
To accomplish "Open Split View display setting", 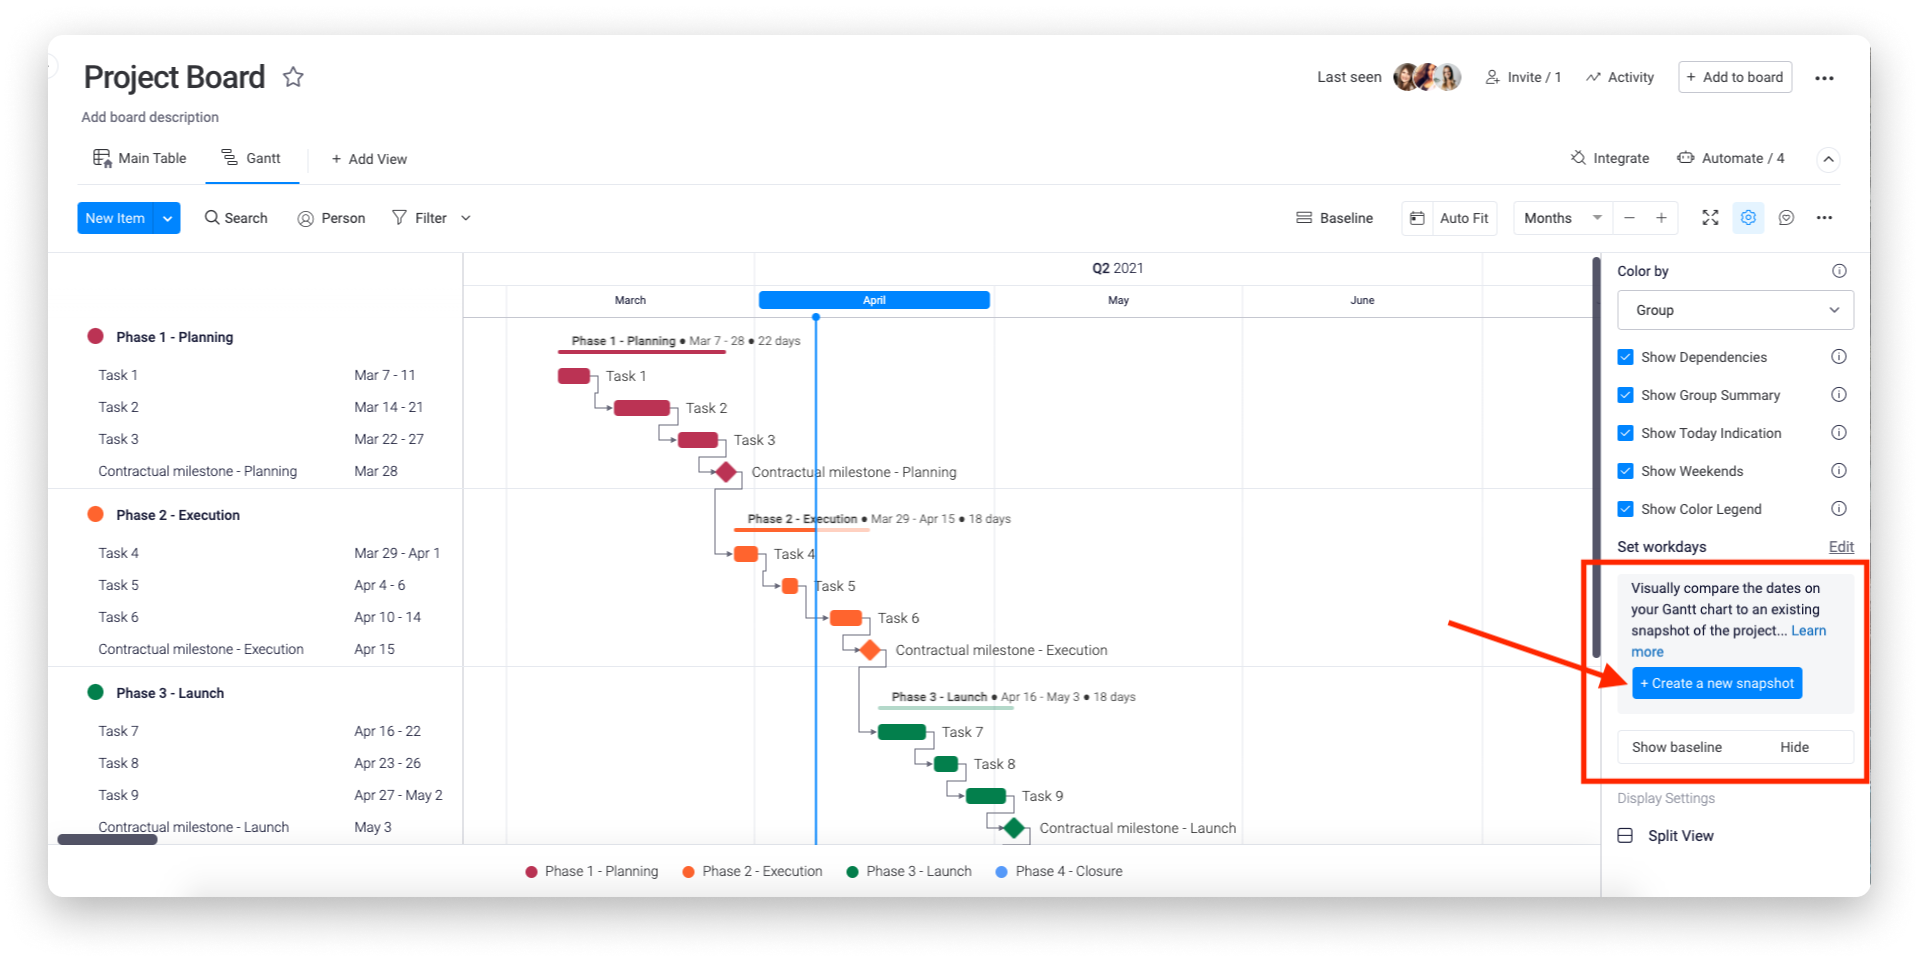I will pos(1665,836).
